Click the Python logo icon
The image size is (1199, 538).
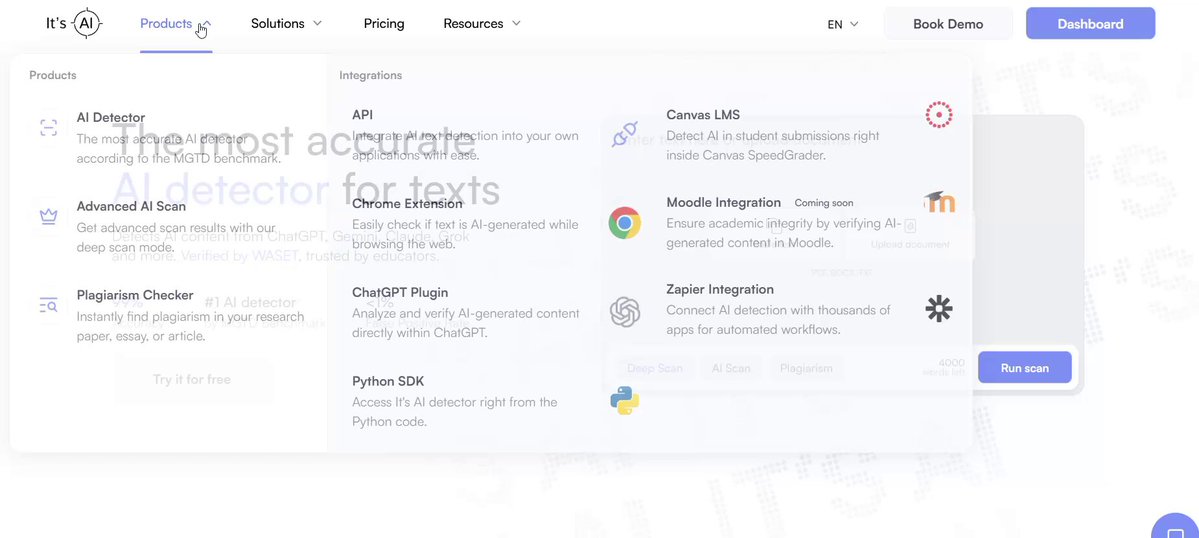click(x=625, y=400)
